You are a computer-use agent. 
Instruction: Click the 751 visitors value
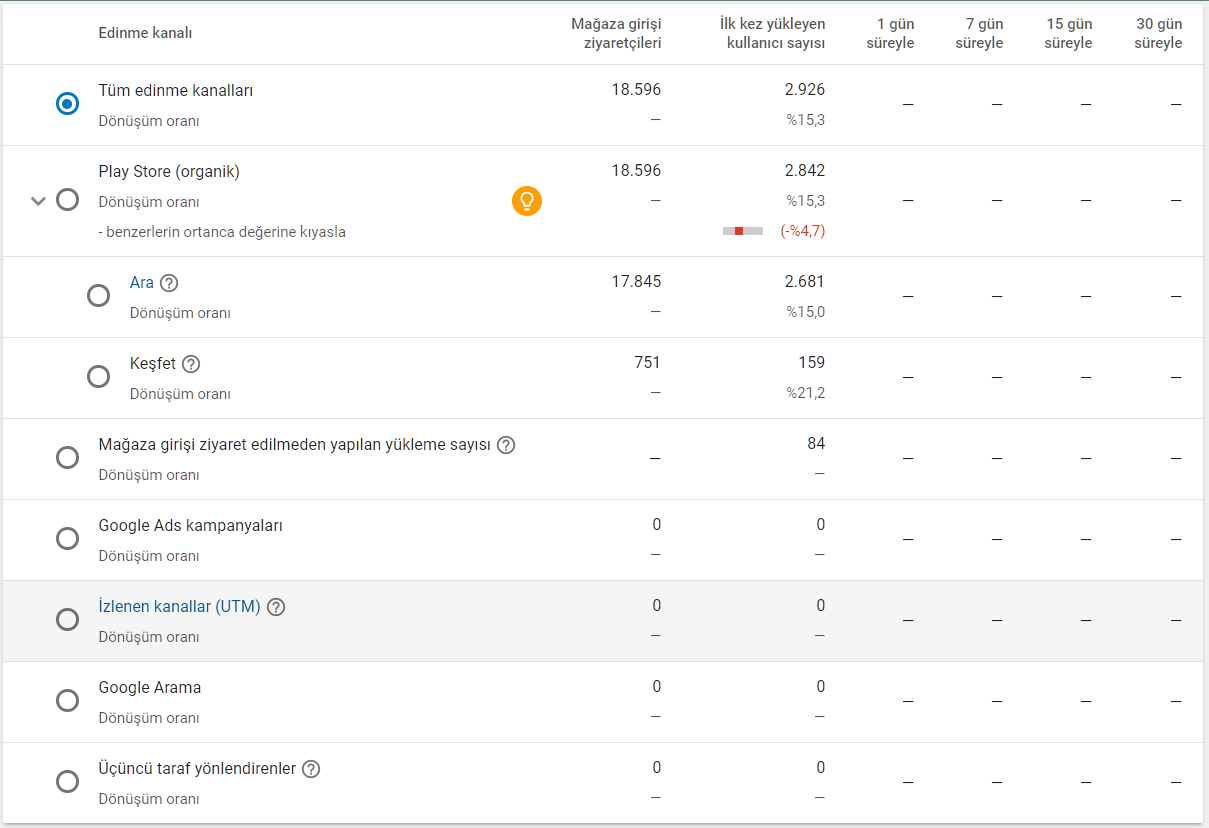coord(647,363)
